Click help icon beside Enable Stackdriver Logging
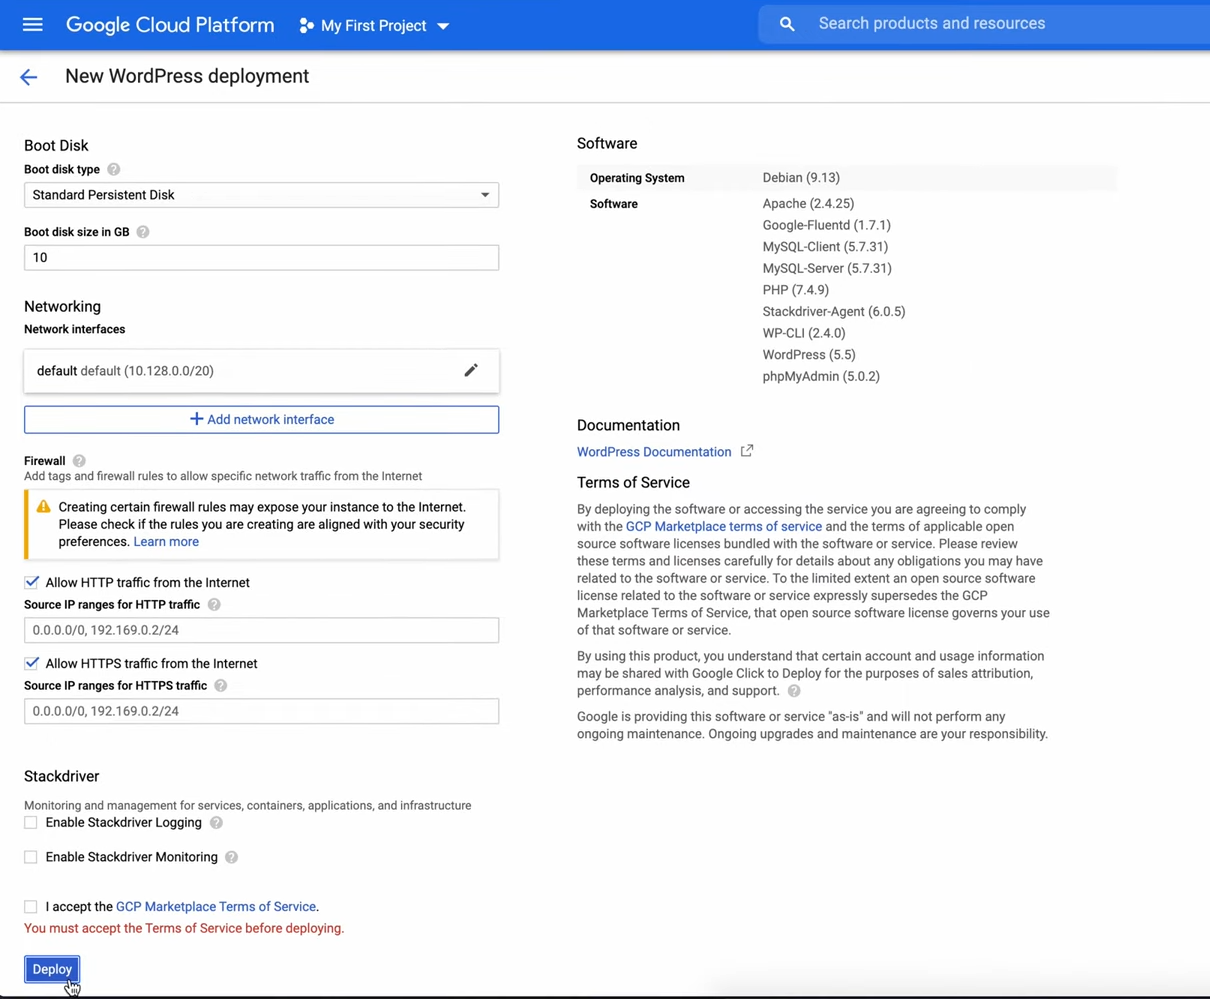The image size is (1210, 999). point(216,823)
